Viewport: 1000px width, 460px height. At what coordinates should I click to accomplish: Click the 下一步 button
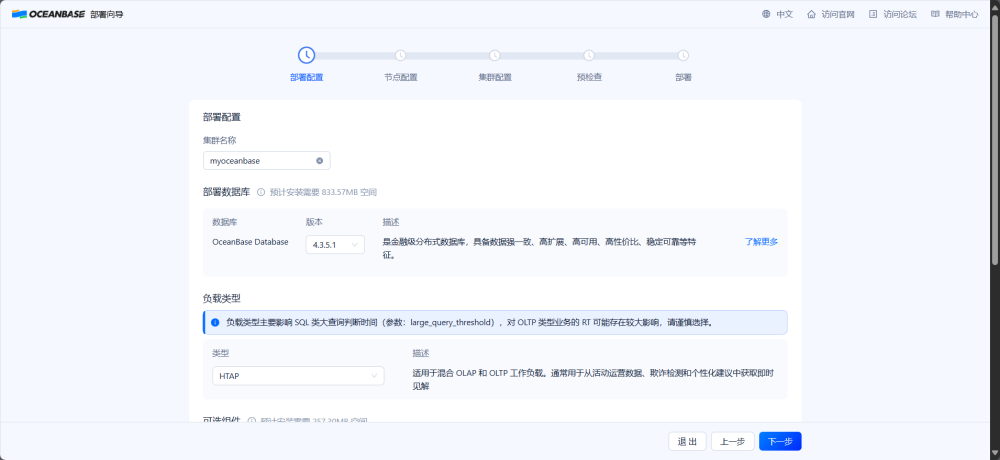pos(780,441)
